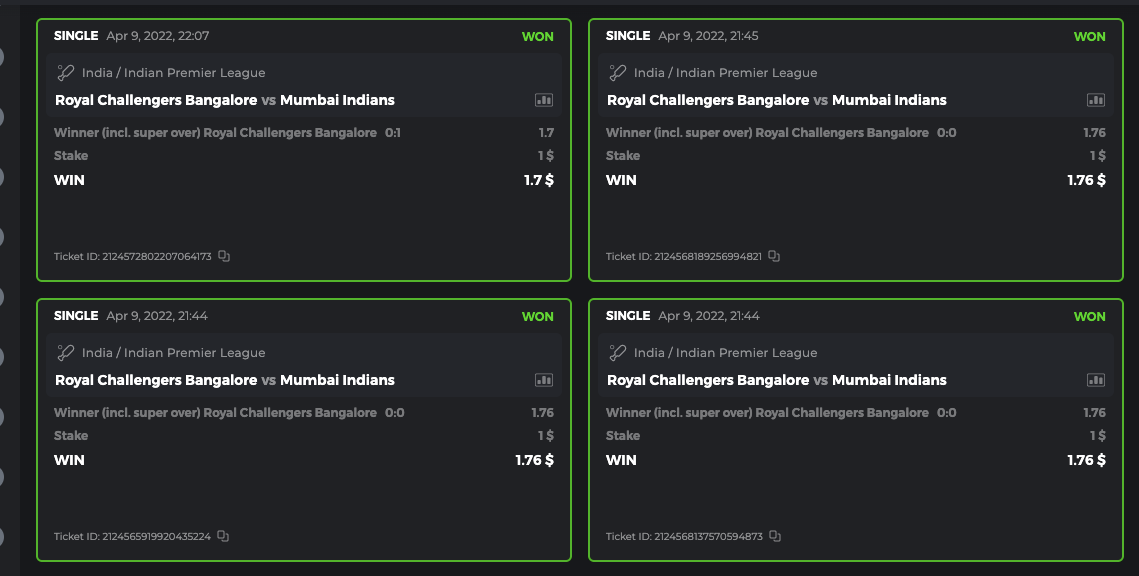This screenshot has height=576, width=1139.
Task: Click cricket sport icon in 22:07 bet
Action: 66,73
